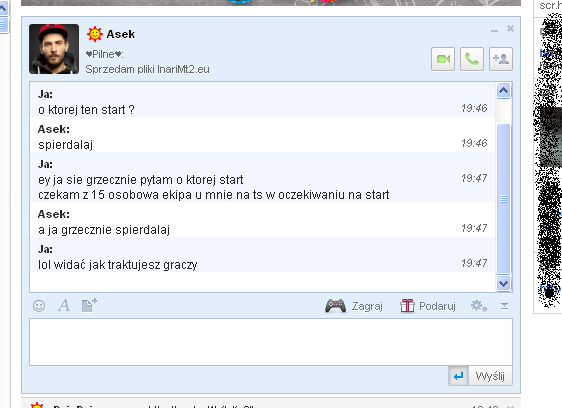
Task: Click the Zagraj gamepad icon
Action: coord(335,306)
